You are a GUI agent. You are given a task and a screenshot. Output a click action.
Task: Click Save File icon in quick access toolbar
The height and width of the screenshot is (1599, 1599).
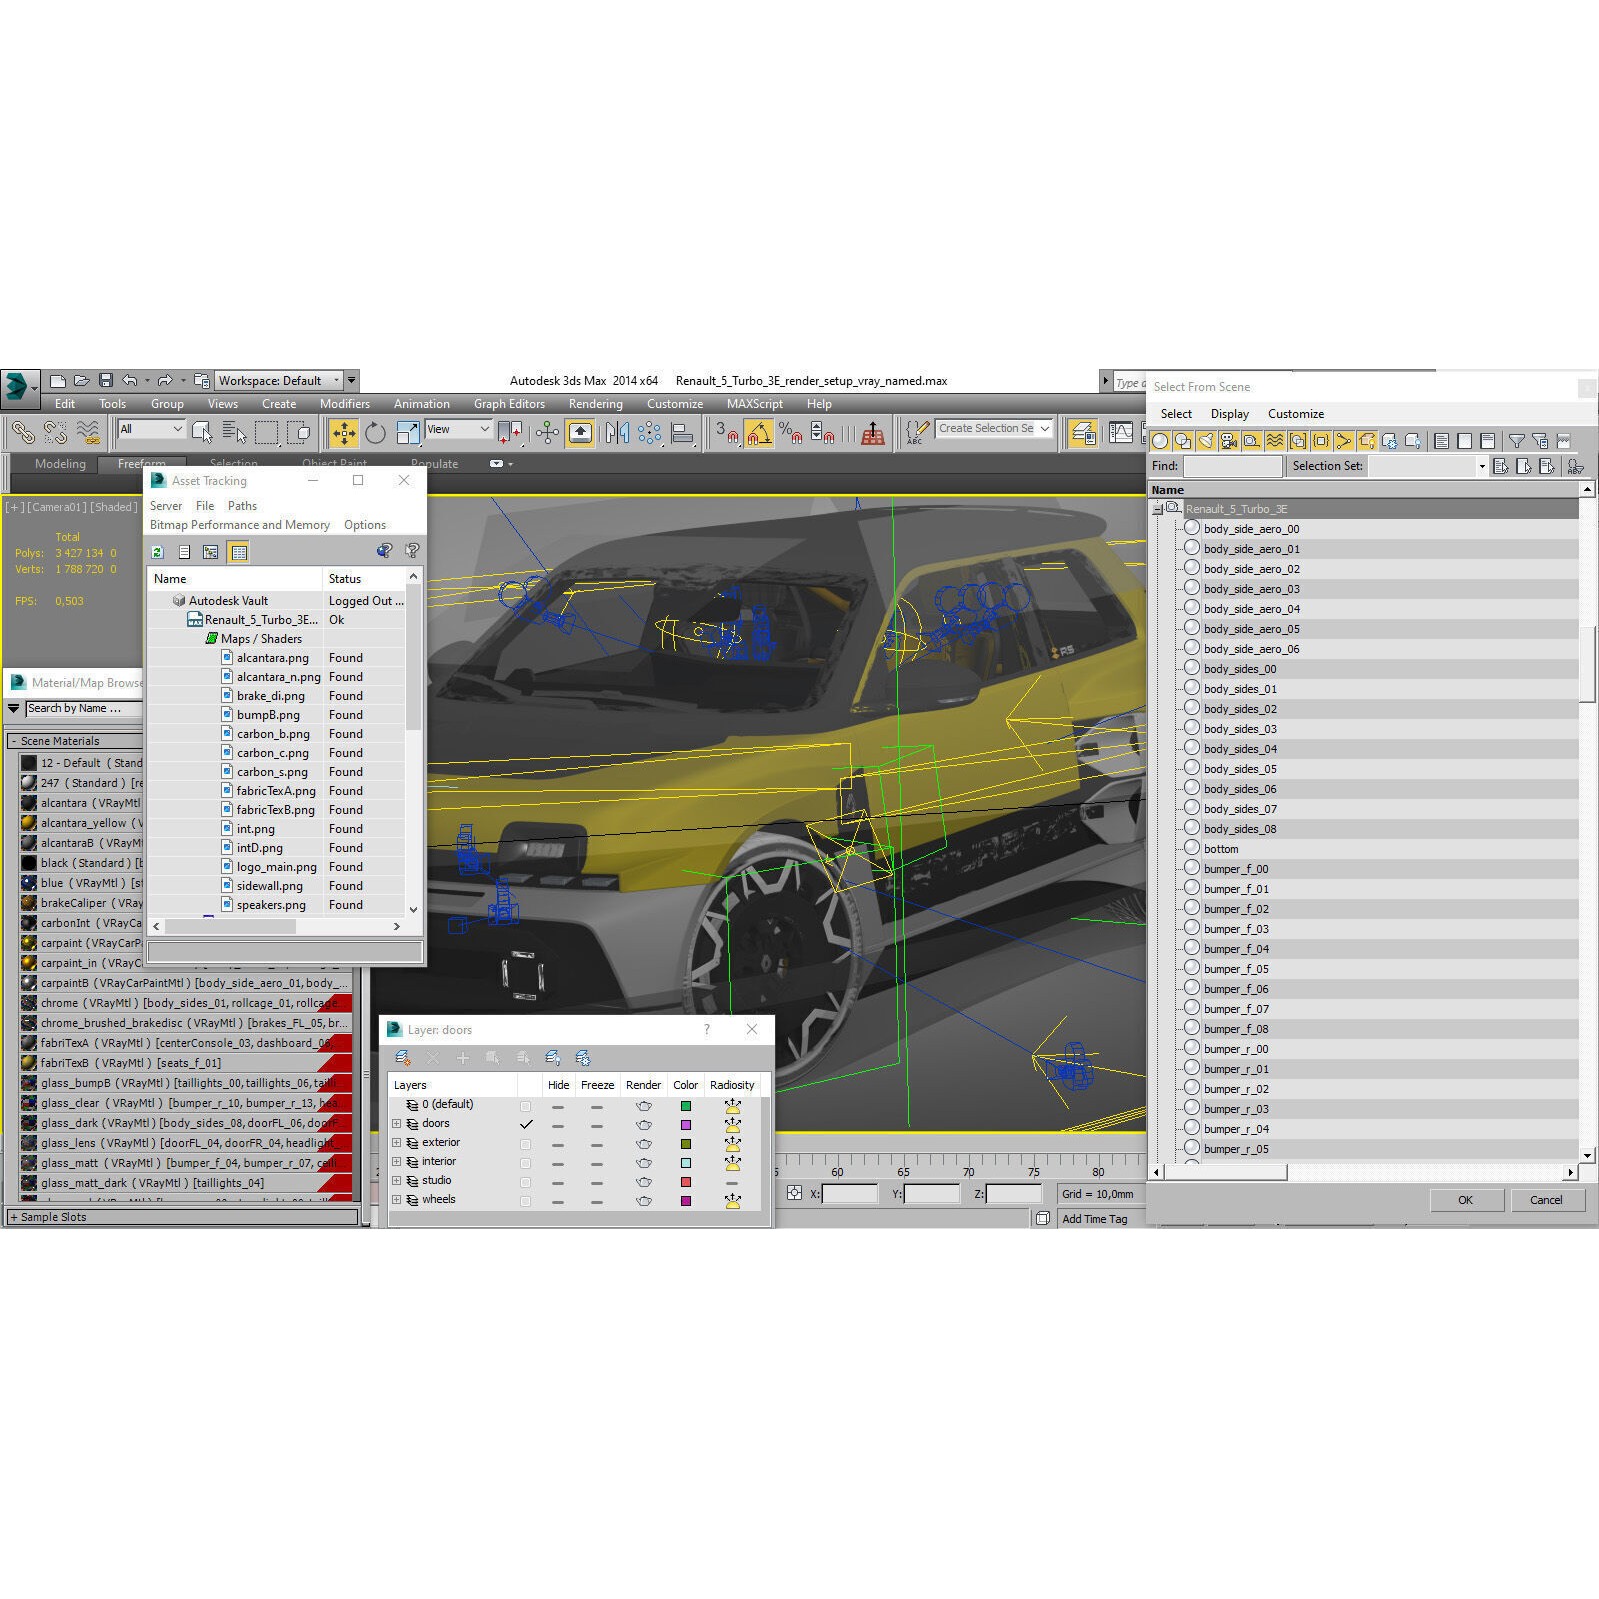pos(105,381)
